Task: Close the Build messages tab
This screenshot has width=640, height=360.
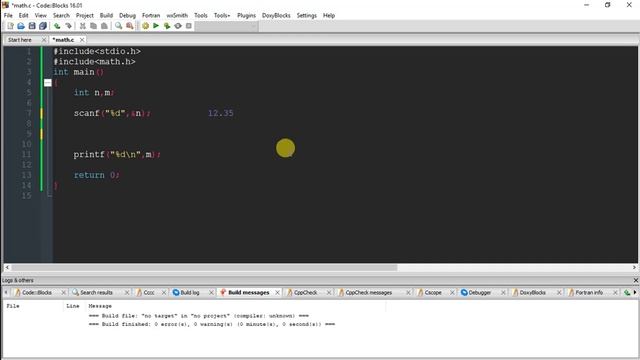Action: (278, 293)
